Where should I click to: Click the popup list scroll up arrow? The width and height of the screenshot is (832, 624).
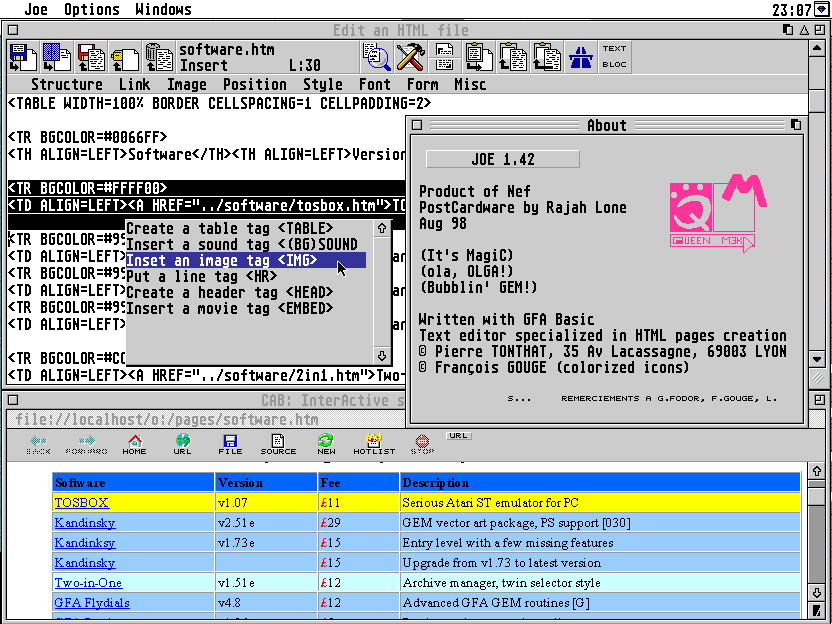tap(382, 228)
